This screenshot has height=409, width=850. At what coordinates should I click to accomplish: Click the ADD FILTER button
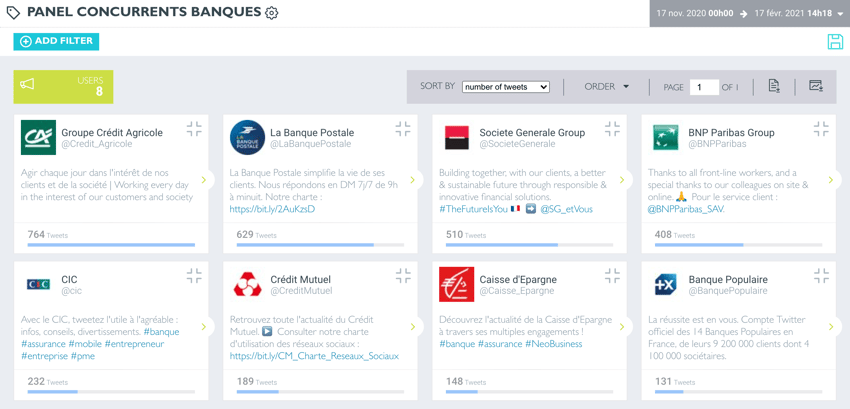tap(56, 41)
